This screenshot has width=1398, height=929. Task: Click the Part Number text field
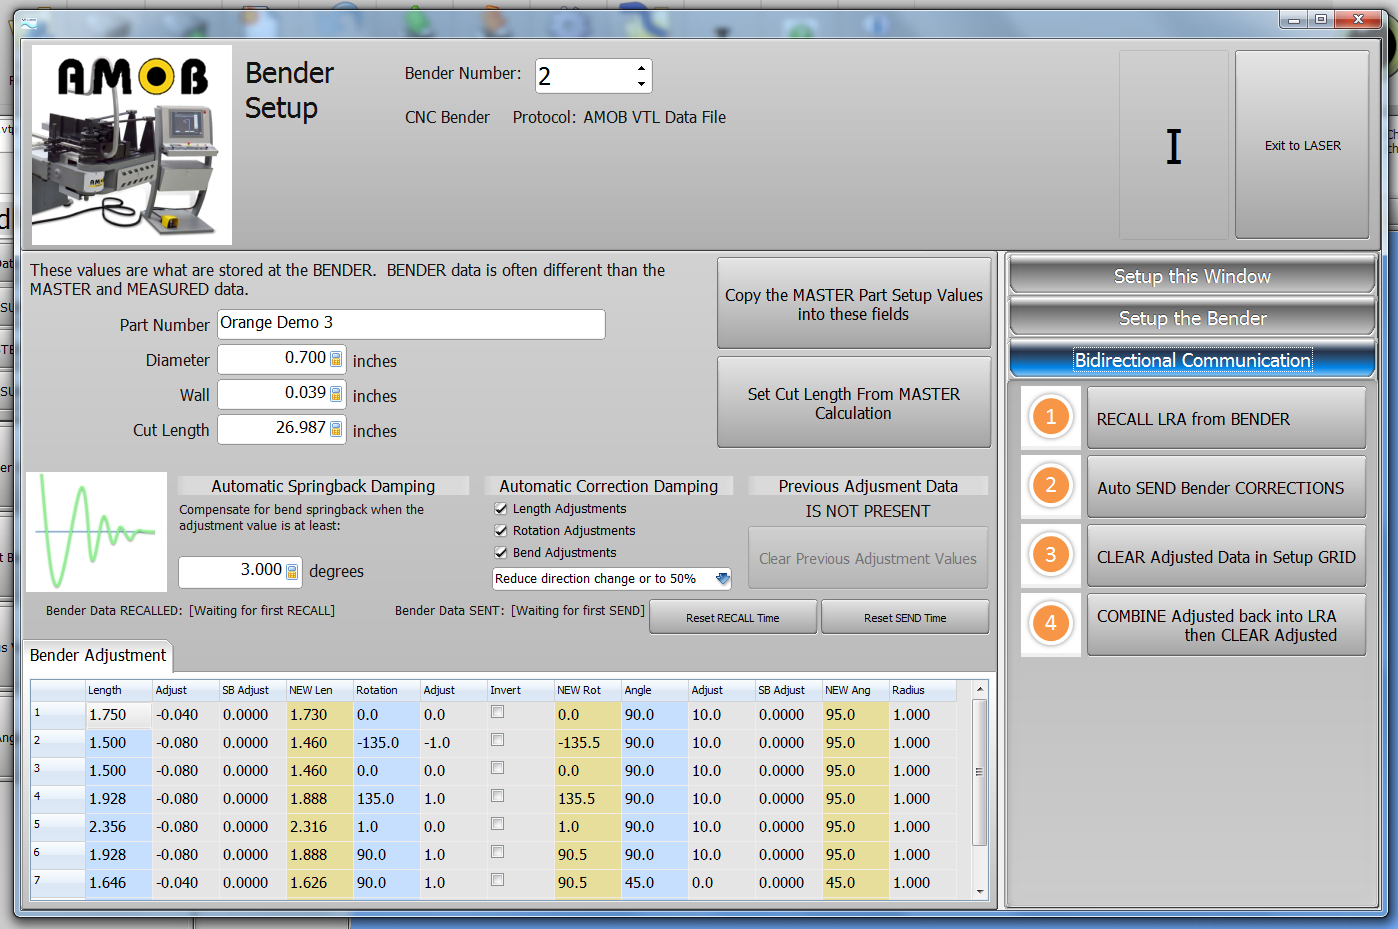(x=411, y=324)
